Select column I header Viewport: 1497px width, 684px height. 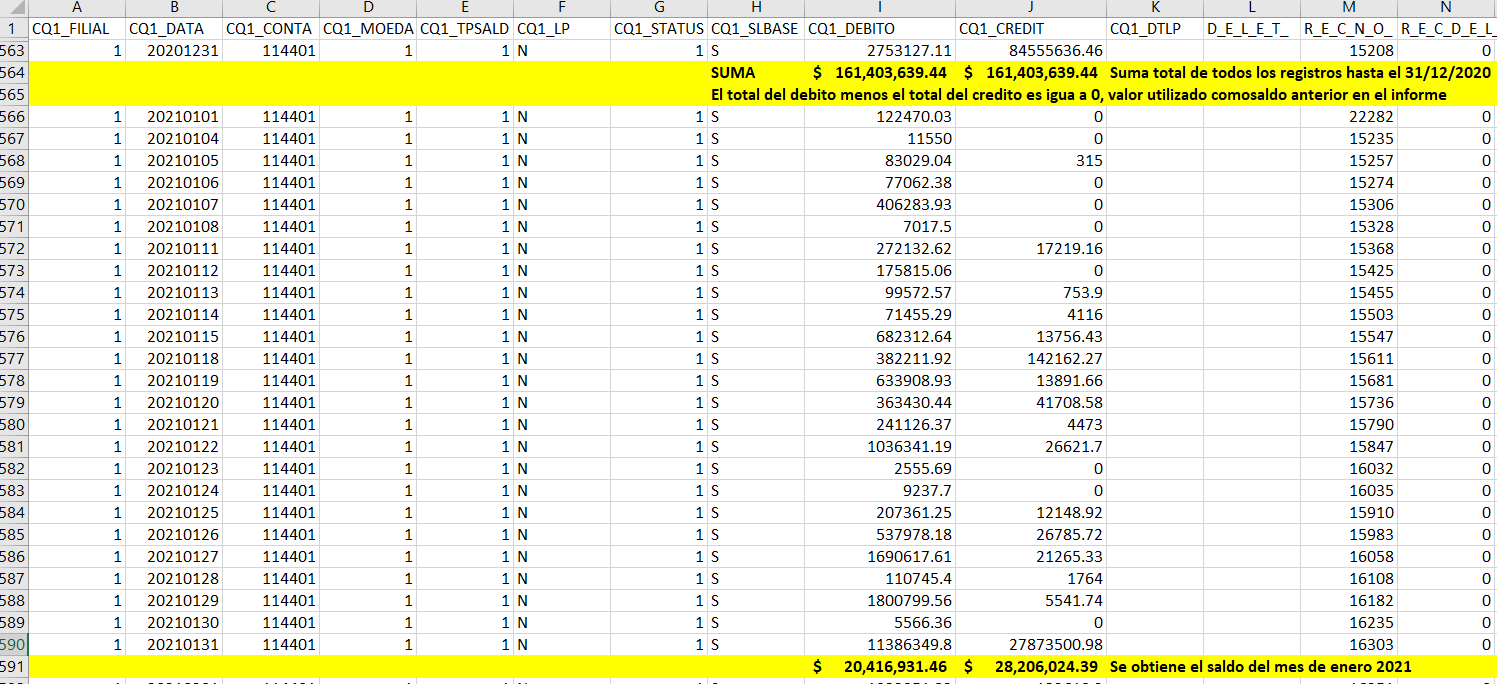[880, 8]
